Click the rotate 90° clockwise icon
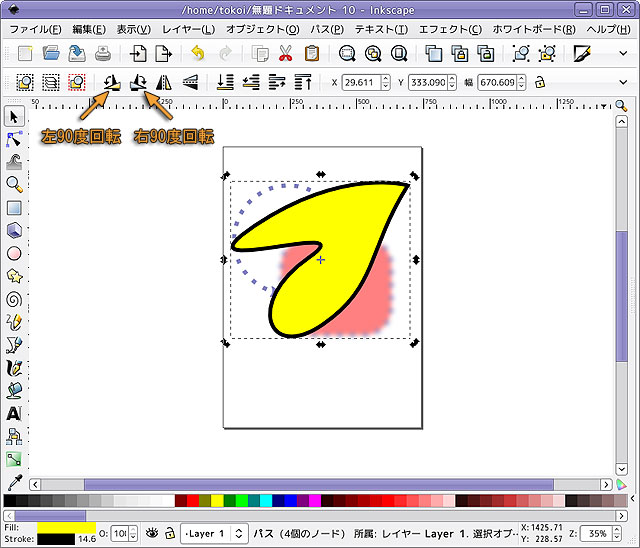The image size is (640, 548). pos(139,83)
